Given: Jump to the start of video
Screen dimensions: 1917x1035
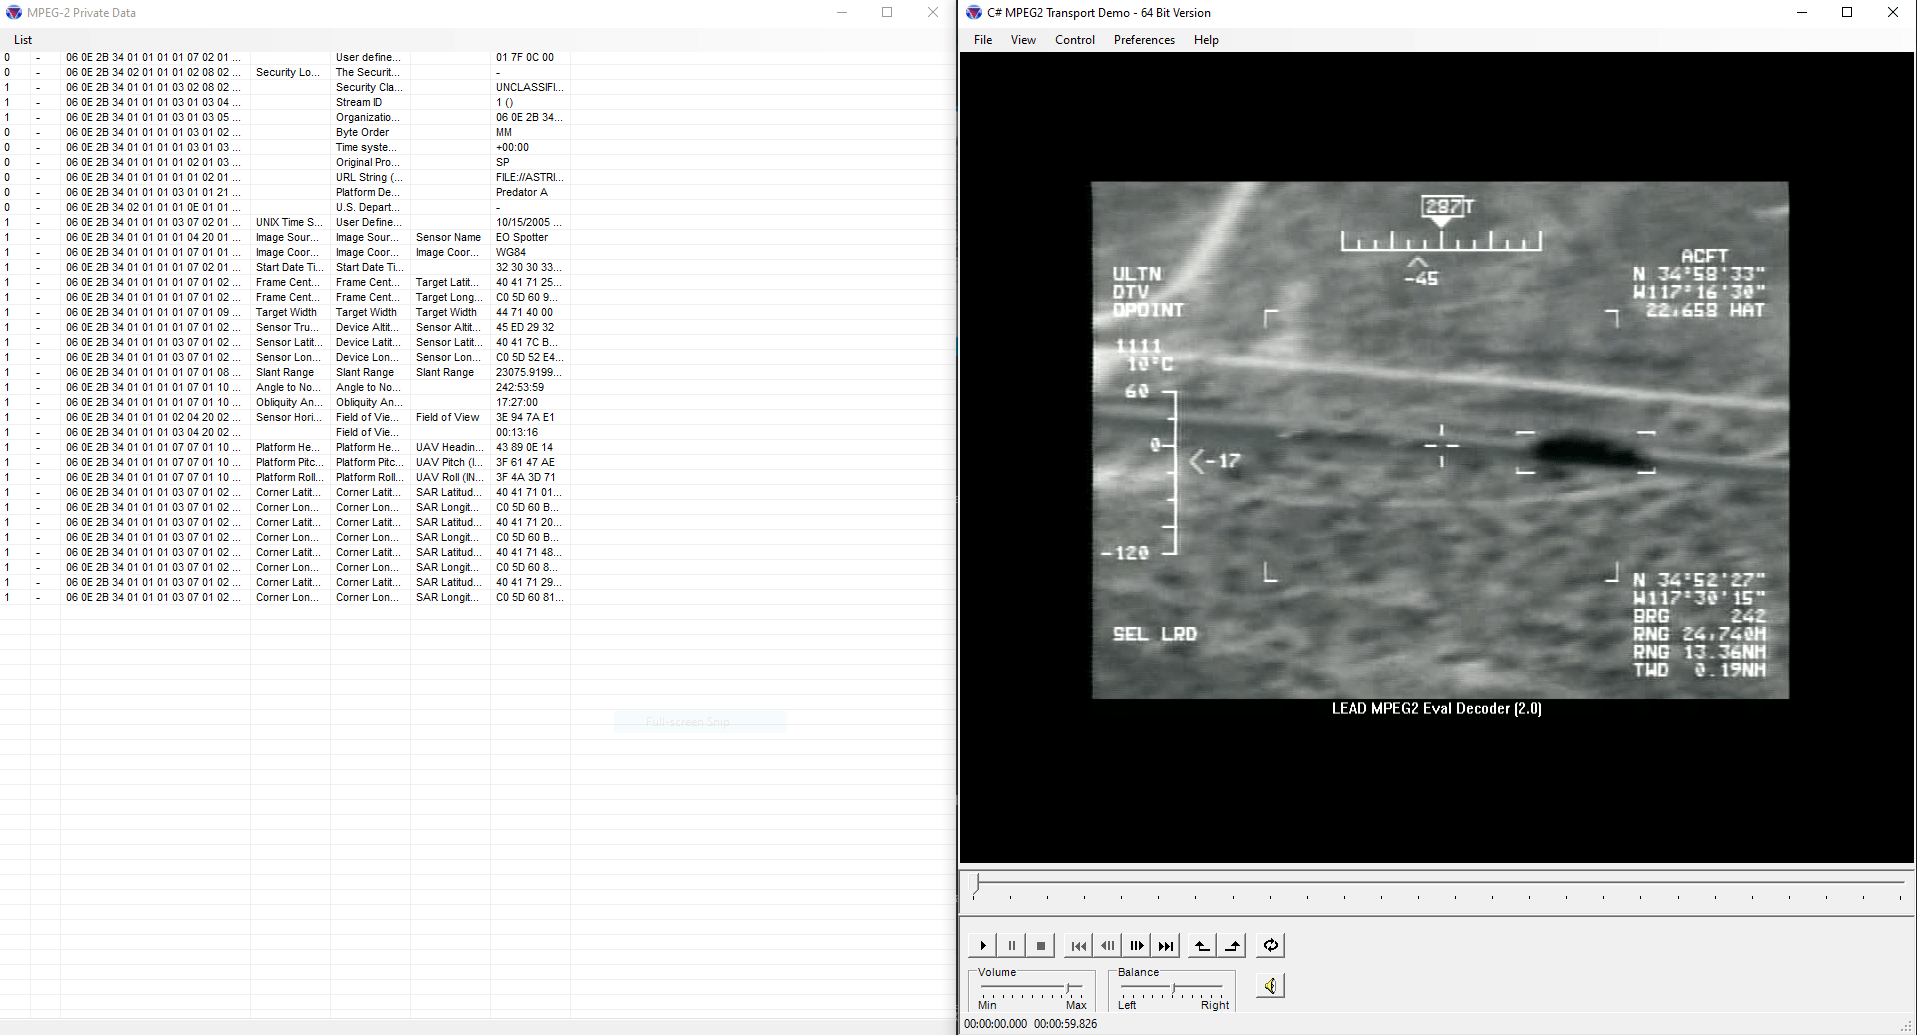Looking at the screenshot, I should [x=1078, y=945].
